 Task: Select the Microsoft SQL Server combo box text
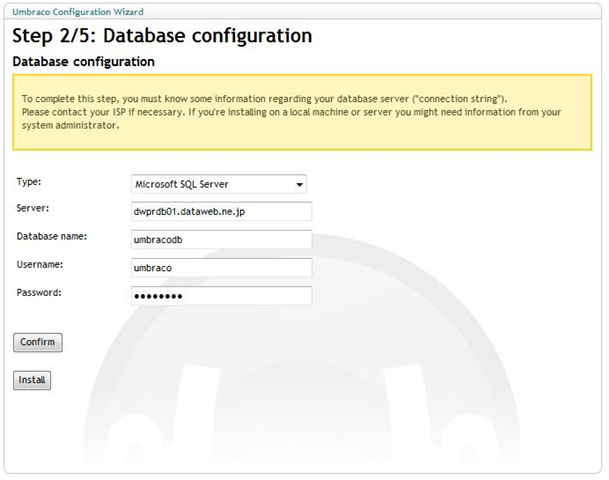[x=181, y=184]
